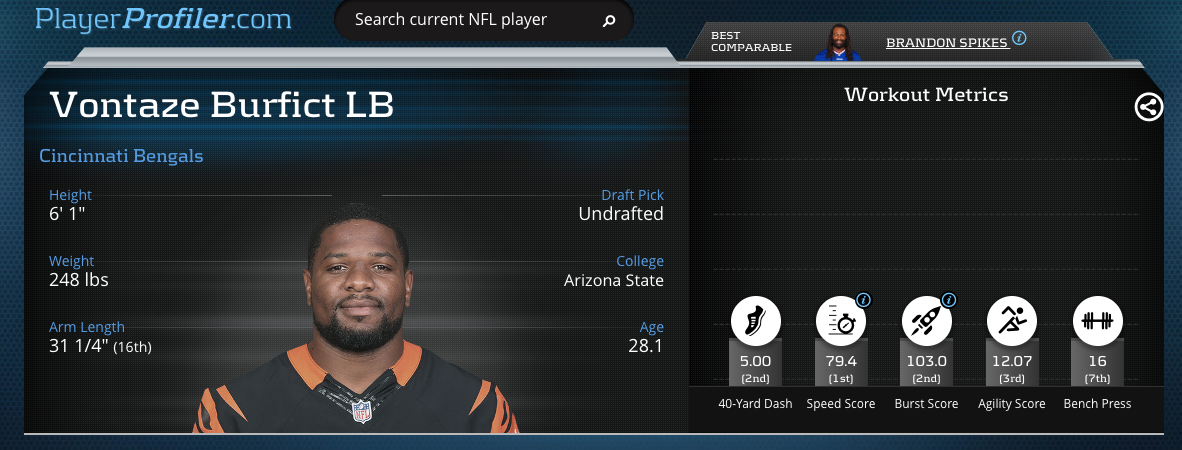Click Brandon Spikes thumbnail photo
The height and width of the screenshot is (450, 1182).
tap(838, 42)
